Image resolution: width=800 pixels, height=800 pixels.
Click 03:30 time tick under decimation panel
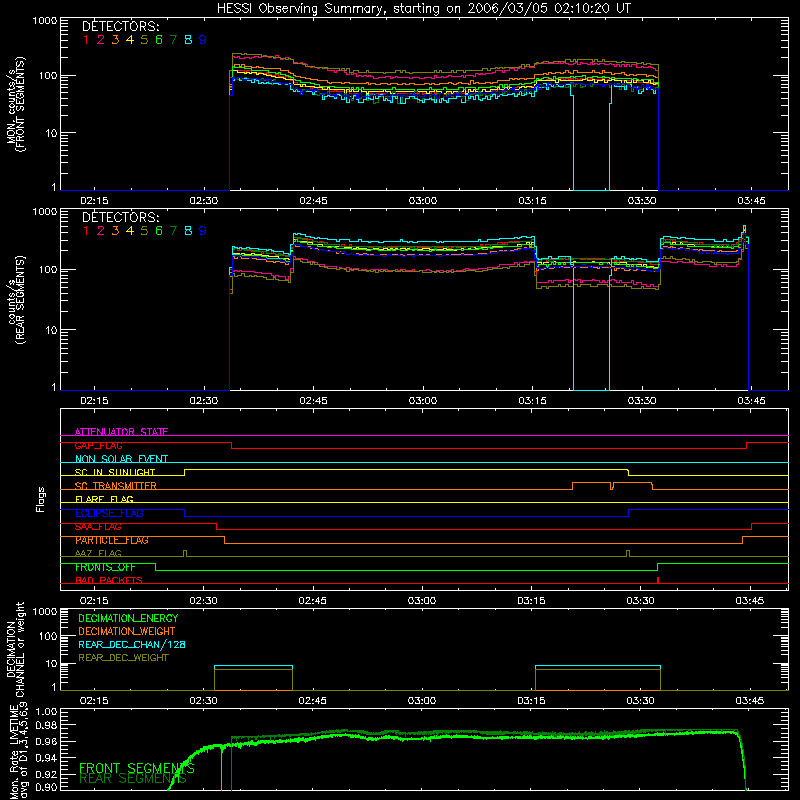640,701
